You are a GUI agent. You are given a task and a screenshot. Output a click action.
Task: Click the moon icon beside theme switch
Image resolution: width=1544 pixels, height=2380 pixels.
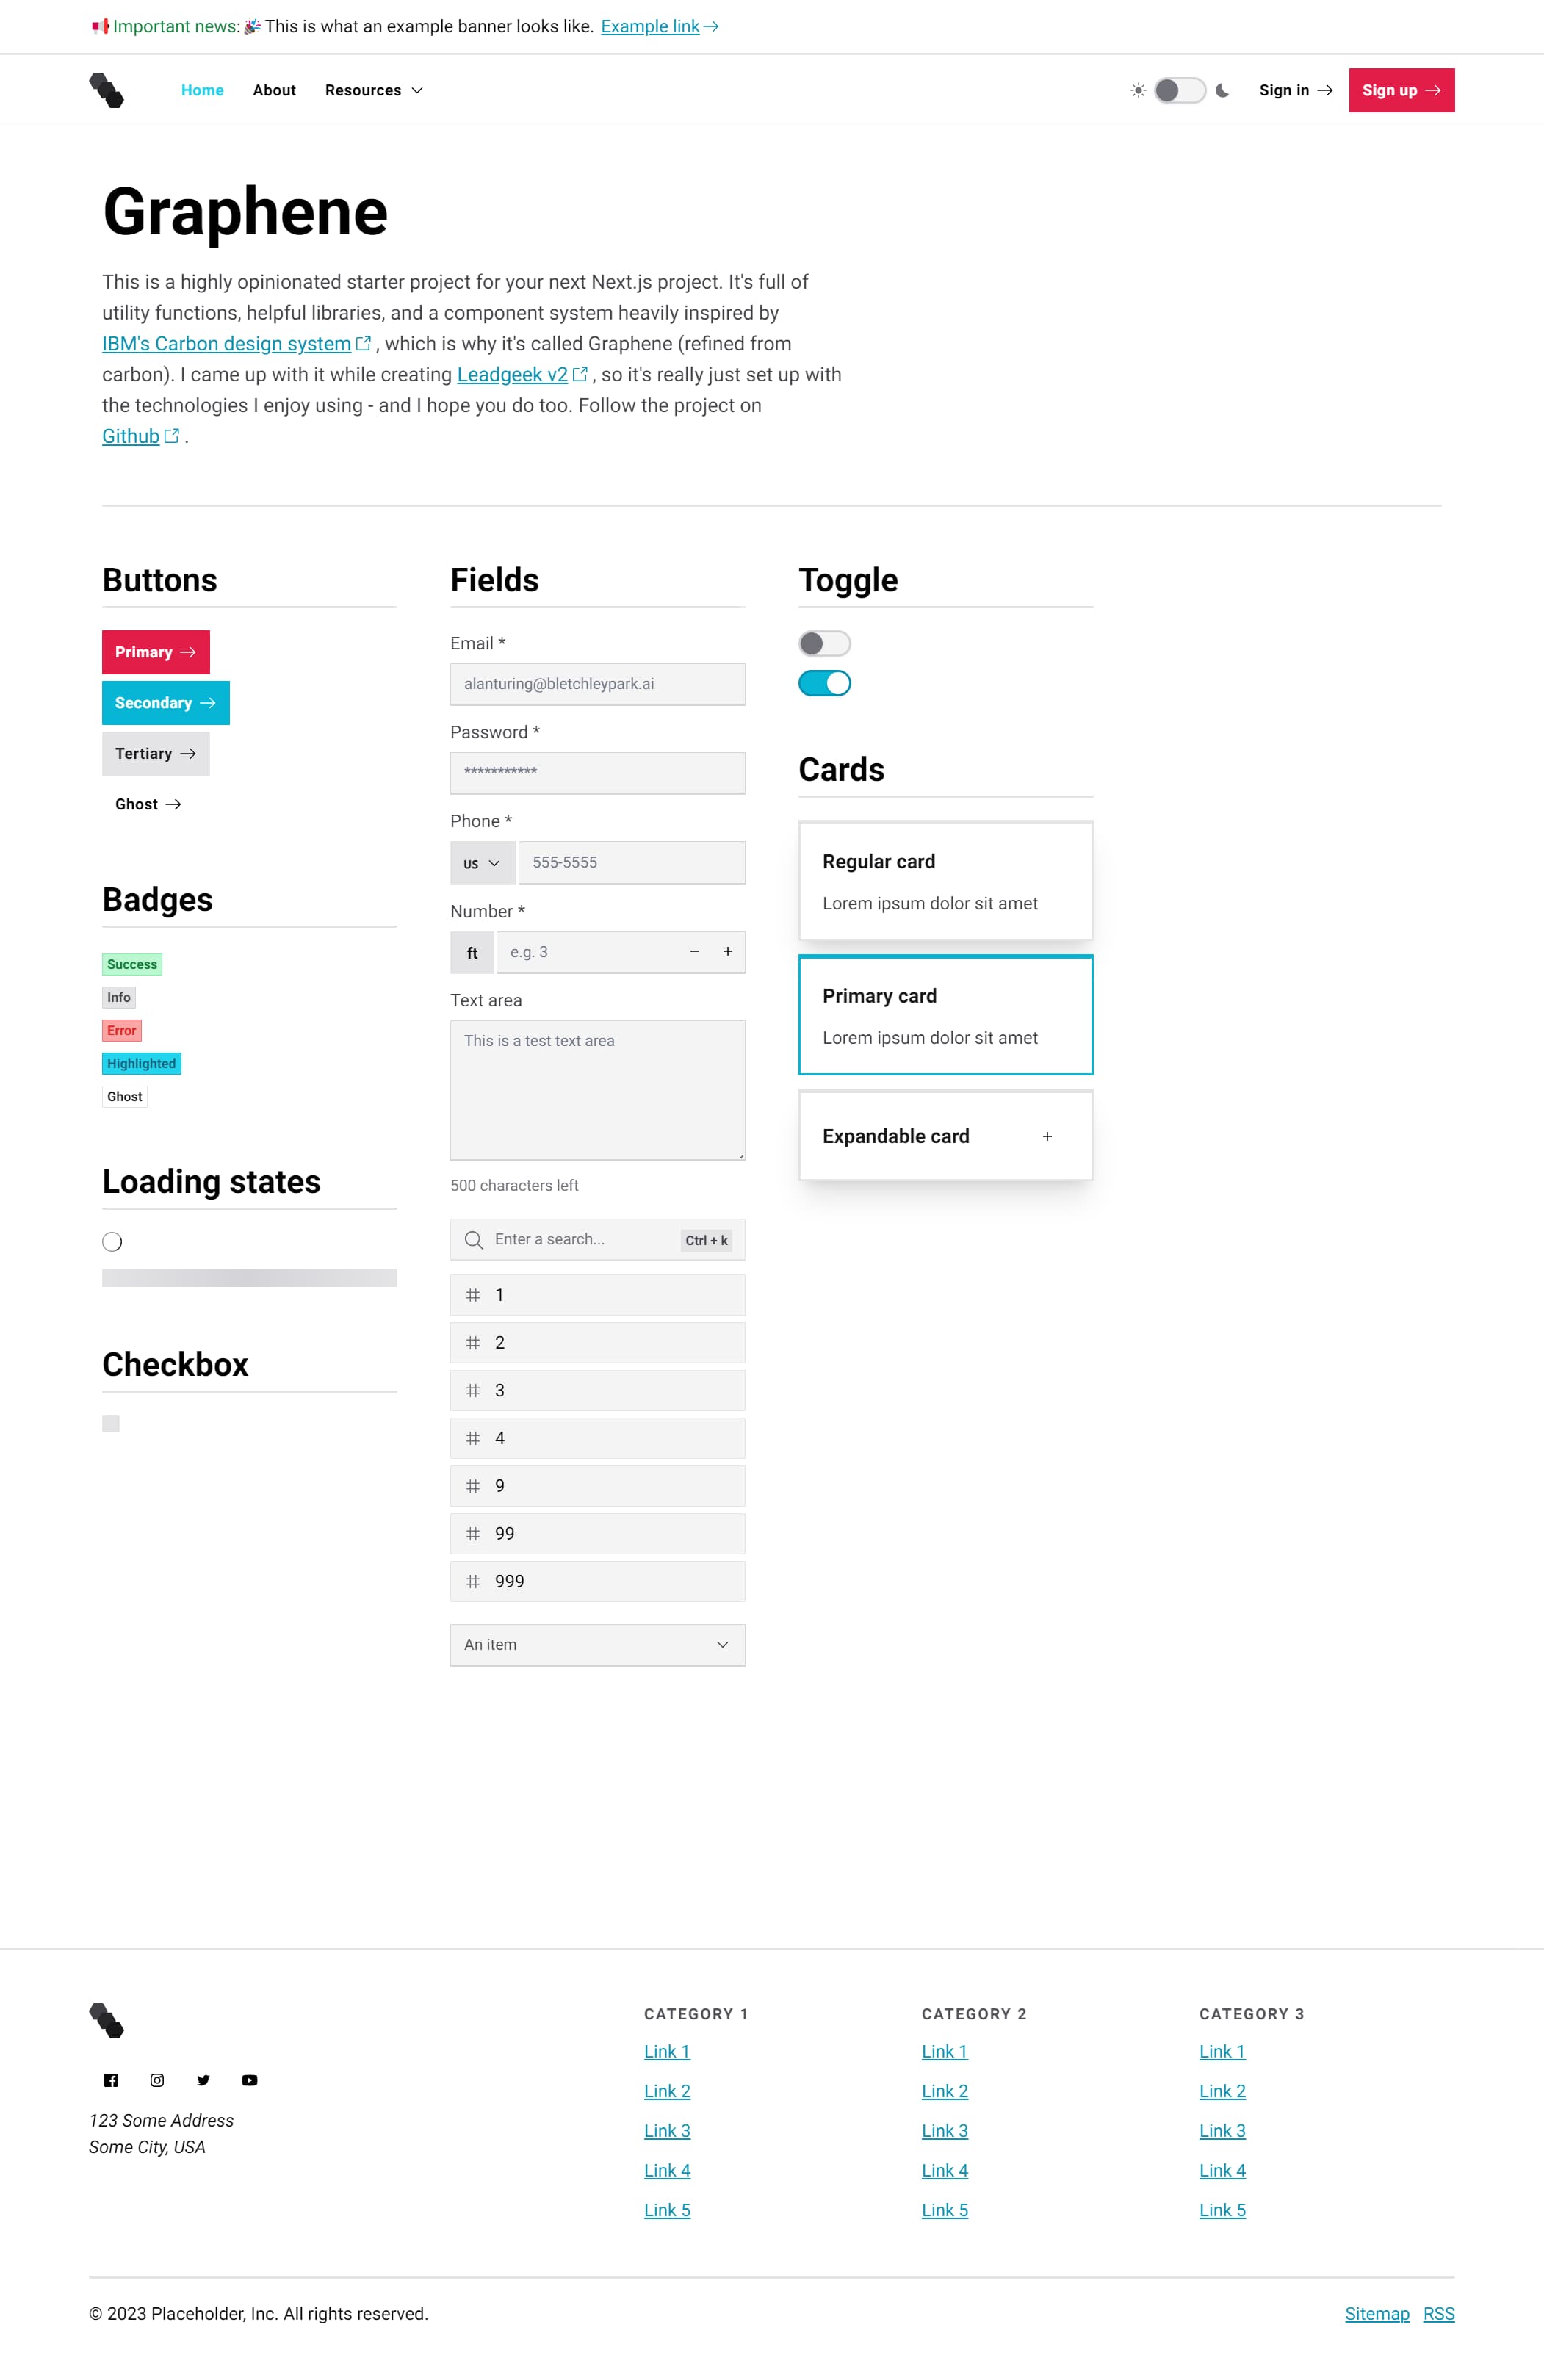coord(1222,90)
